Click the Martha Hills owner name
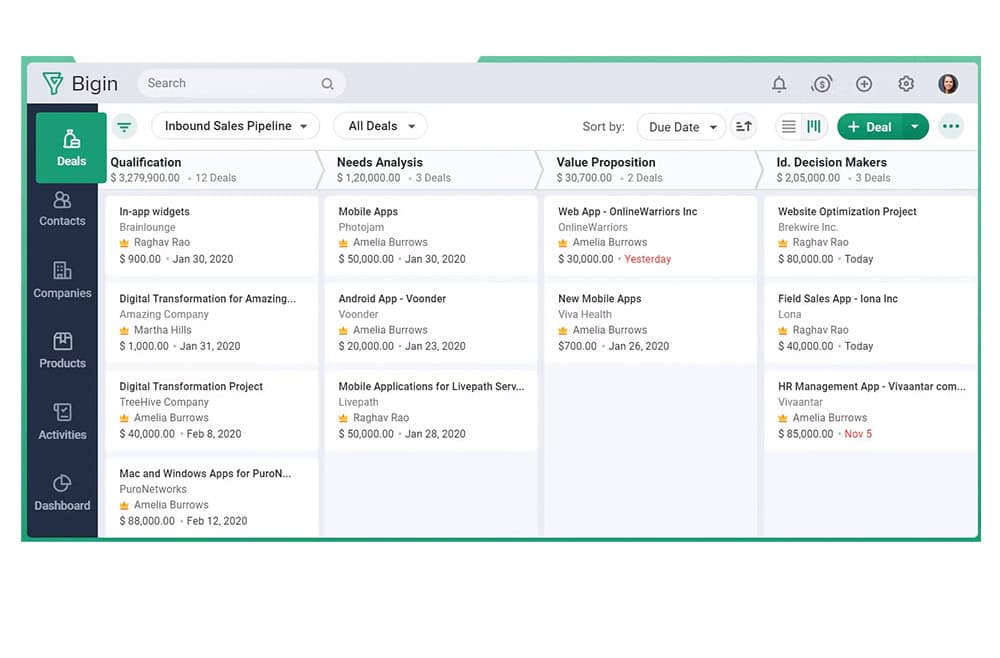The image size is (1000, 658). click(163, 330)
